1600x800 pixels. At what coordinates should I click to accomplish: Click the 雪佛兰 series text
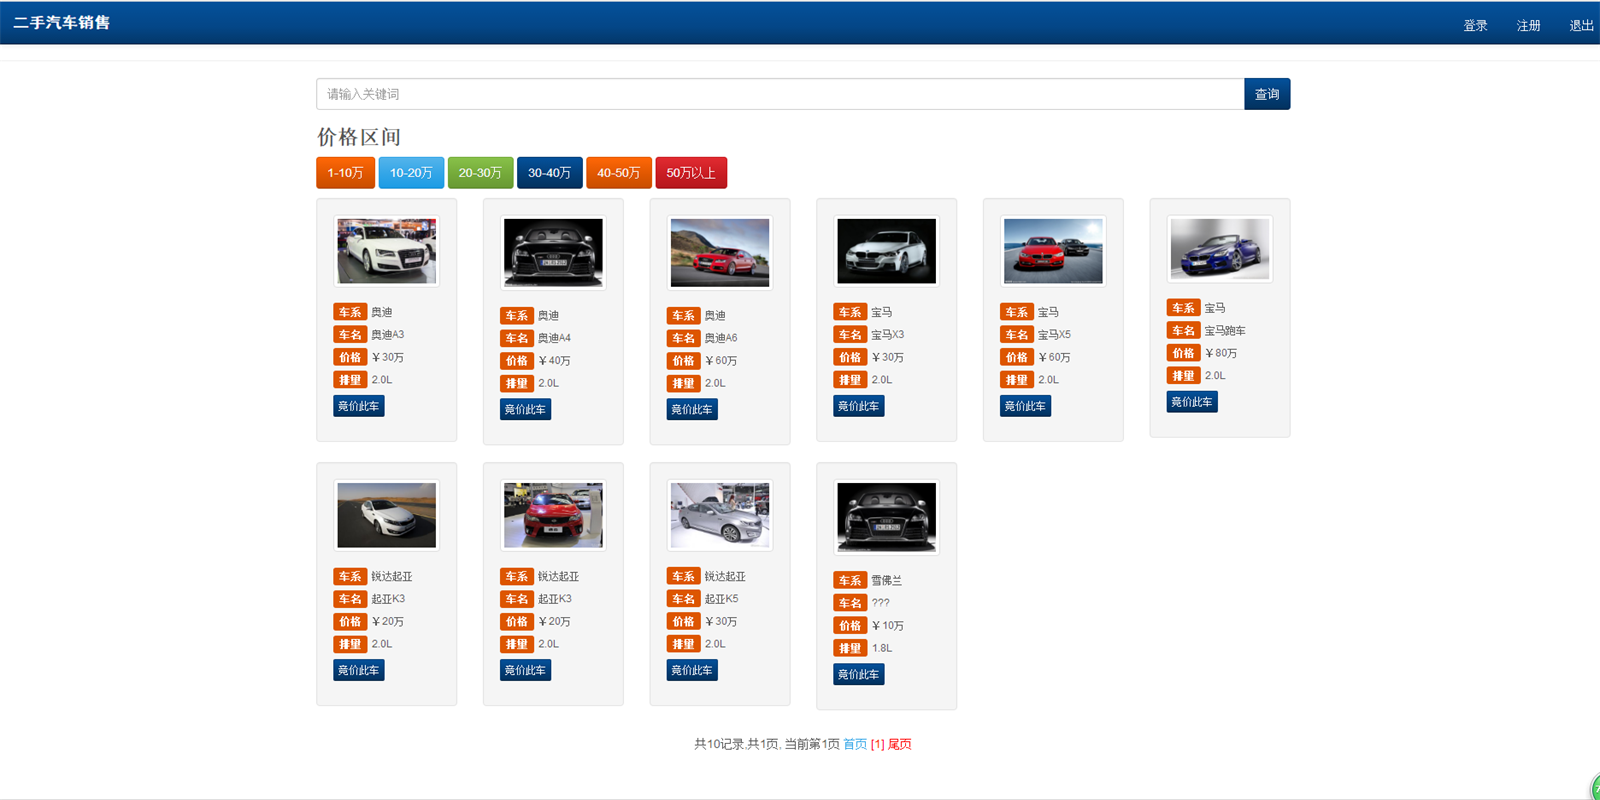point(886,580)
